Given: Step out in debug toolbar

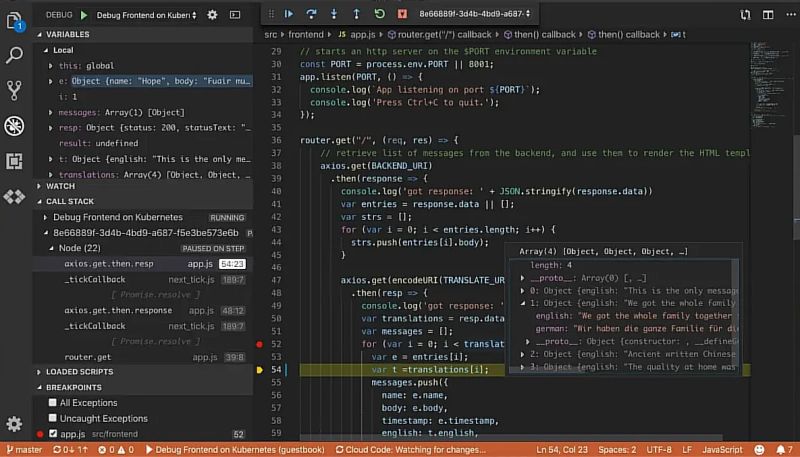Looking at the screenshot, I should click(x=356, y=14).
